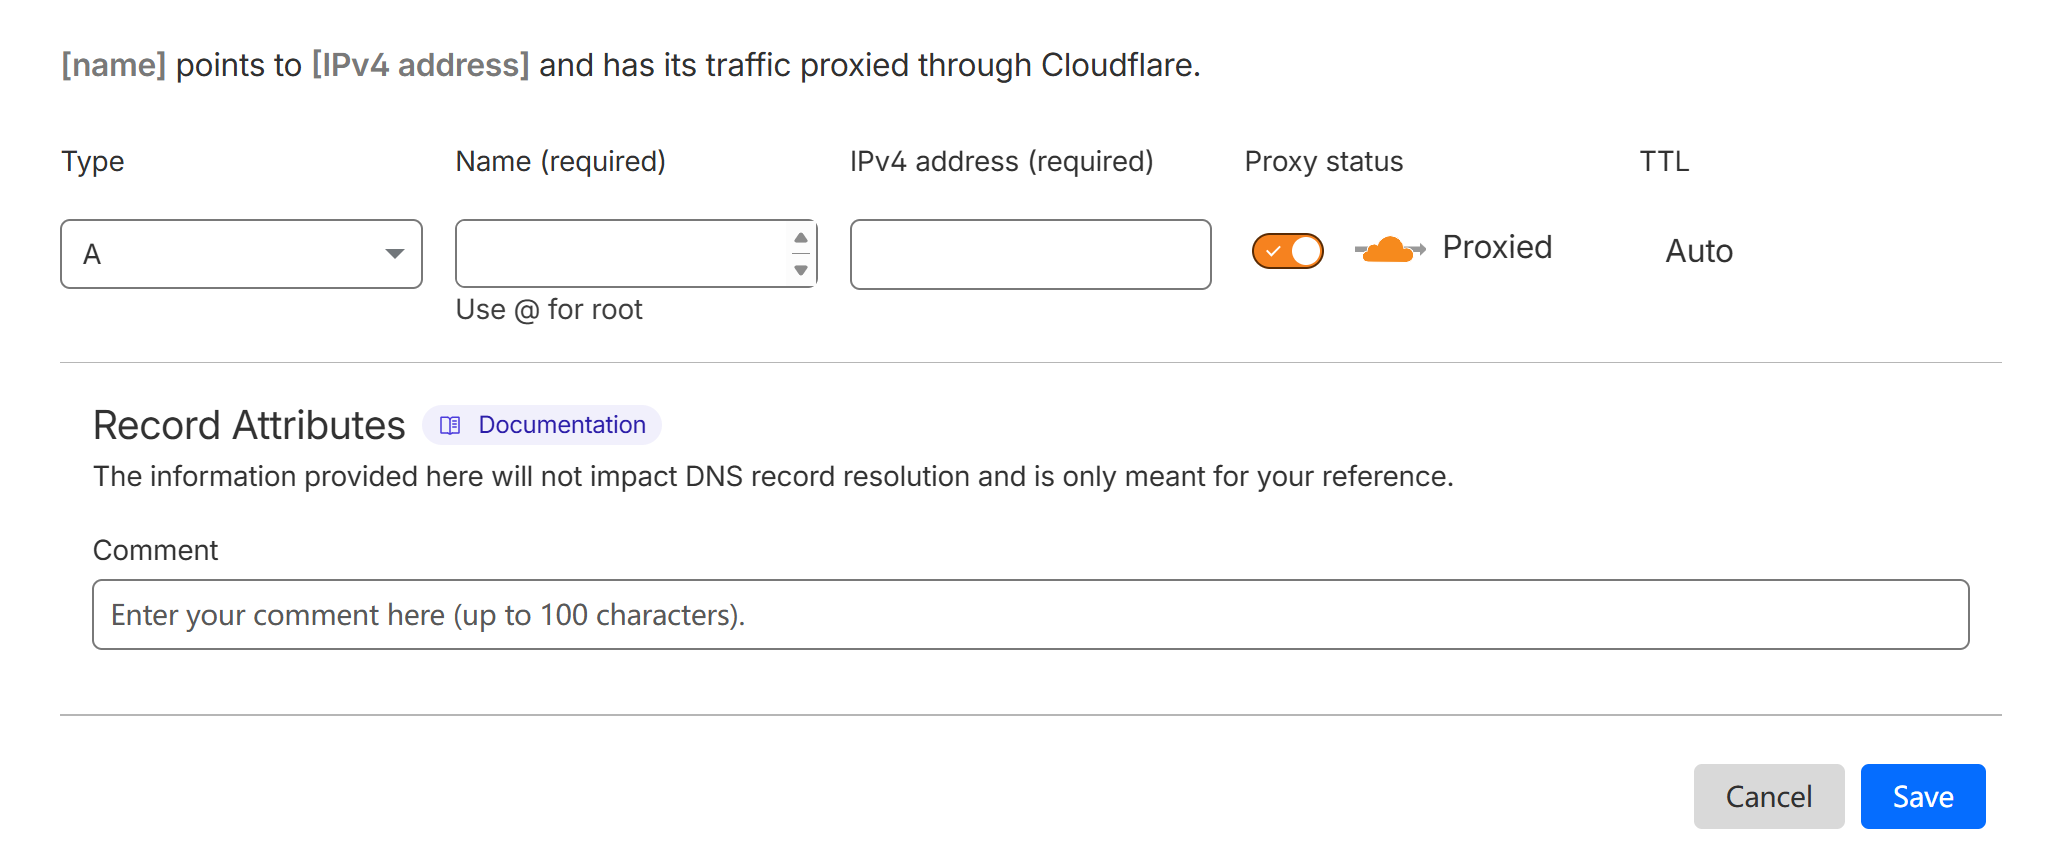2055x855 pixels.
Task: Click the [name] placeholder in description
Action: coord(113,65)
